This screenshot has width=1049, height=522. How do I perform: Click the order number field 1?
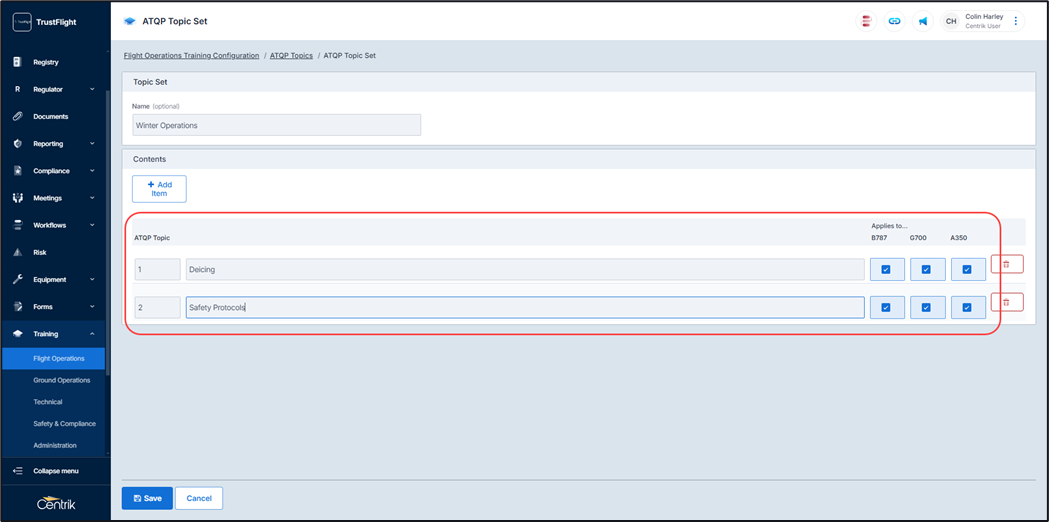click(x=157, y=270)
